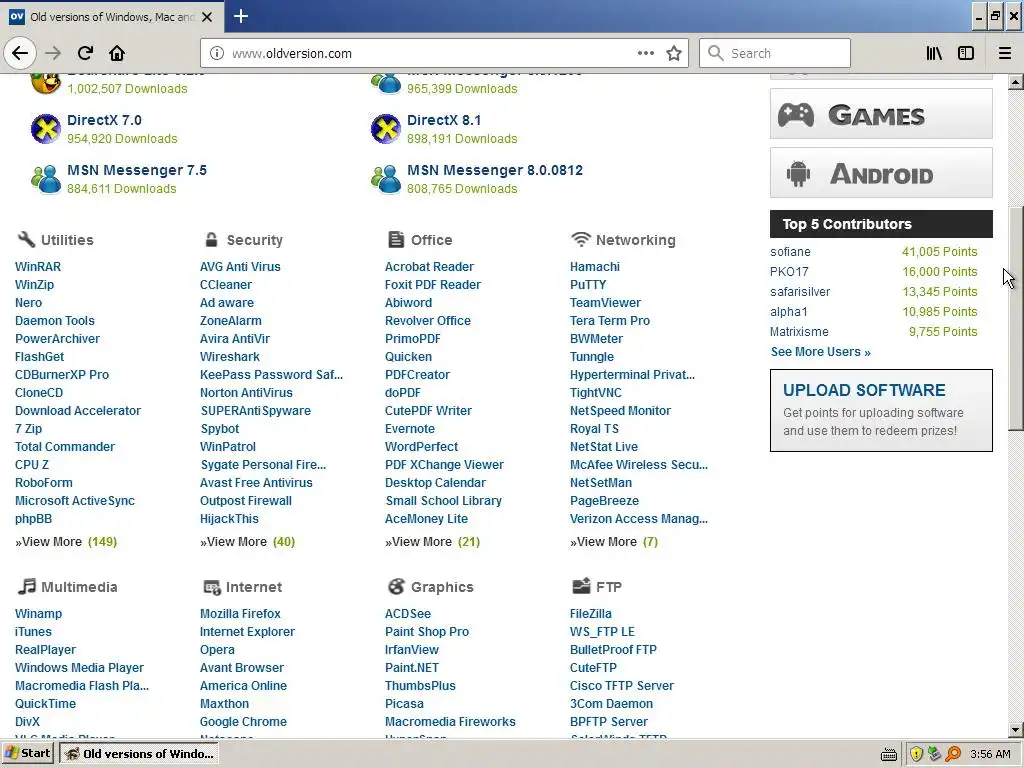Click the FTP folder icon
Screen dimensions: 1024x768
[581, 586]
